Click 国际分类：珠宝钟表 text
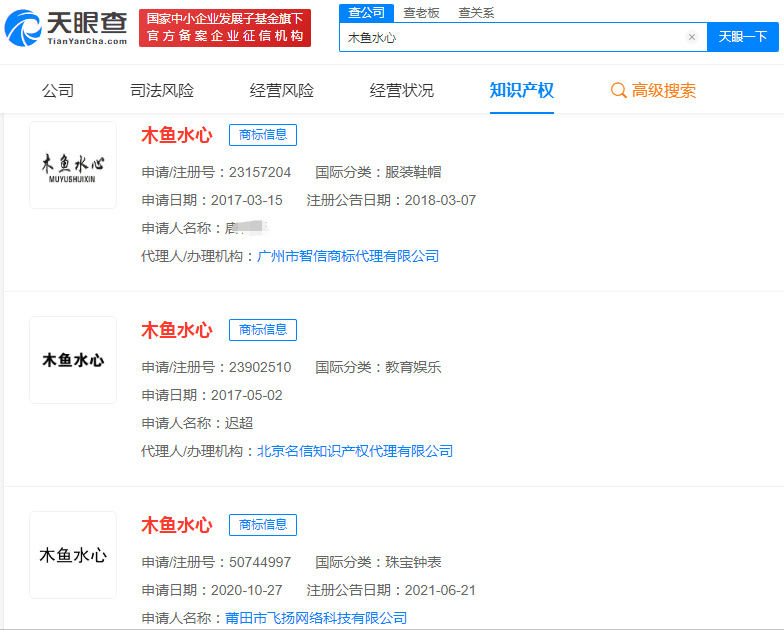The image size is (784, 630). [x=378, y=562]
